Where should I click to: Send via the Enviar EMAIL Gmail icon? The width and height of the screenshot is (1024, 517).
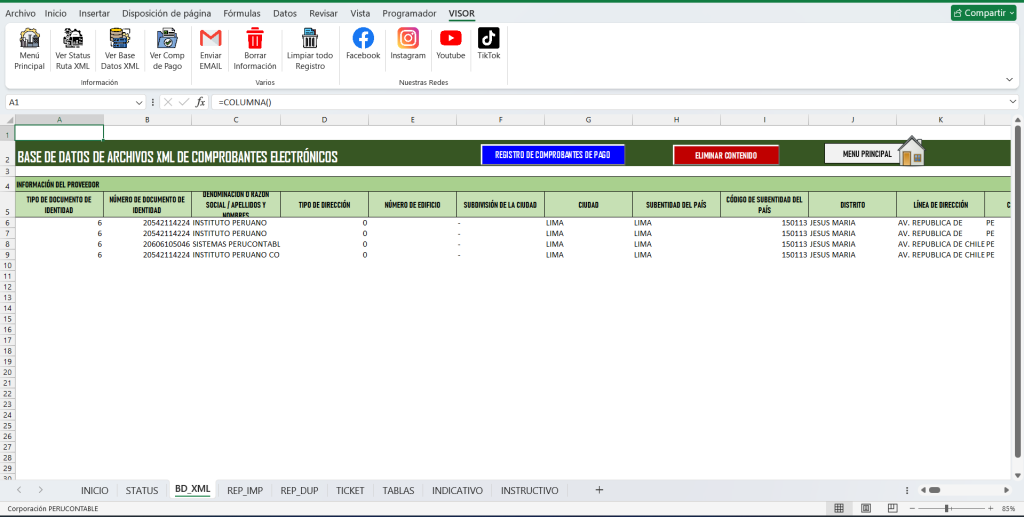tap(210, 39)
